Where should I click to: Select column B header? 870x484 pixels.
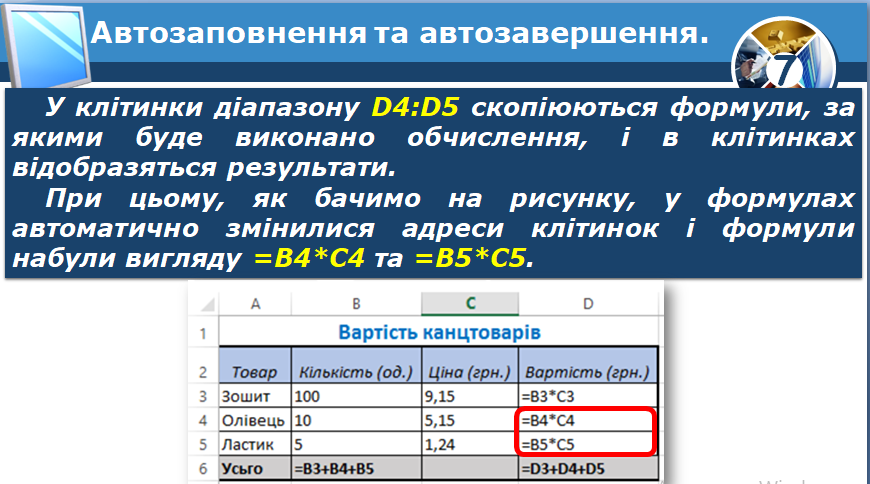356,304
